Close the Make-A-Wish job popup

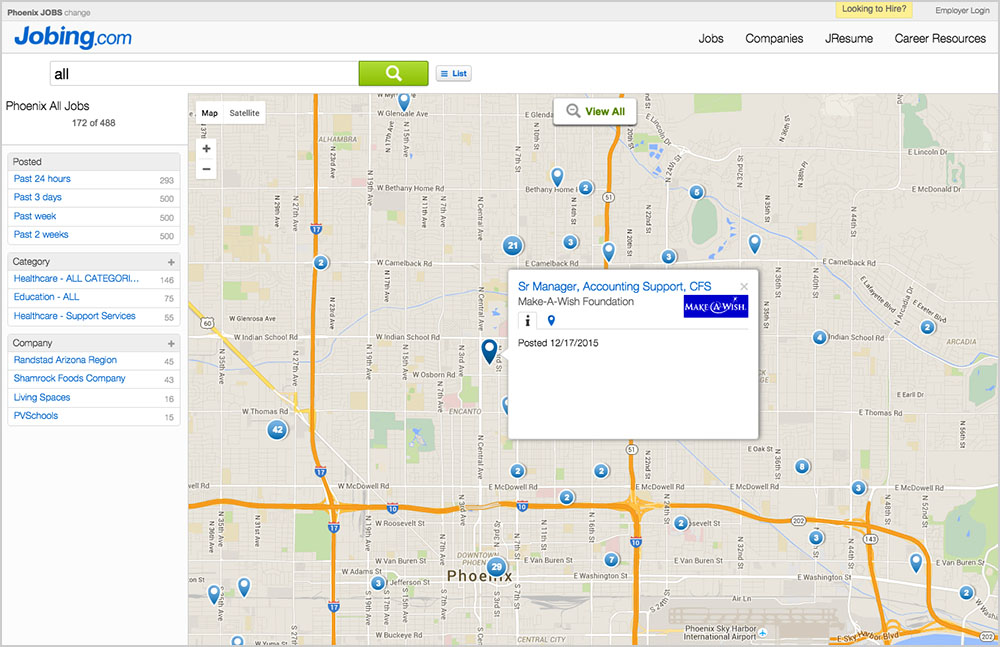tap(744, 286)
